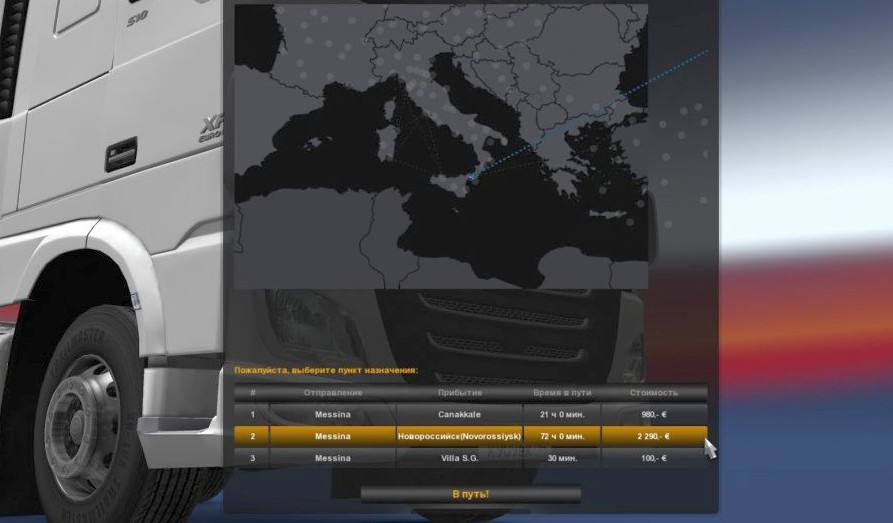
Task: Select the 100,- € price cell
Action: tap(654, 458)
